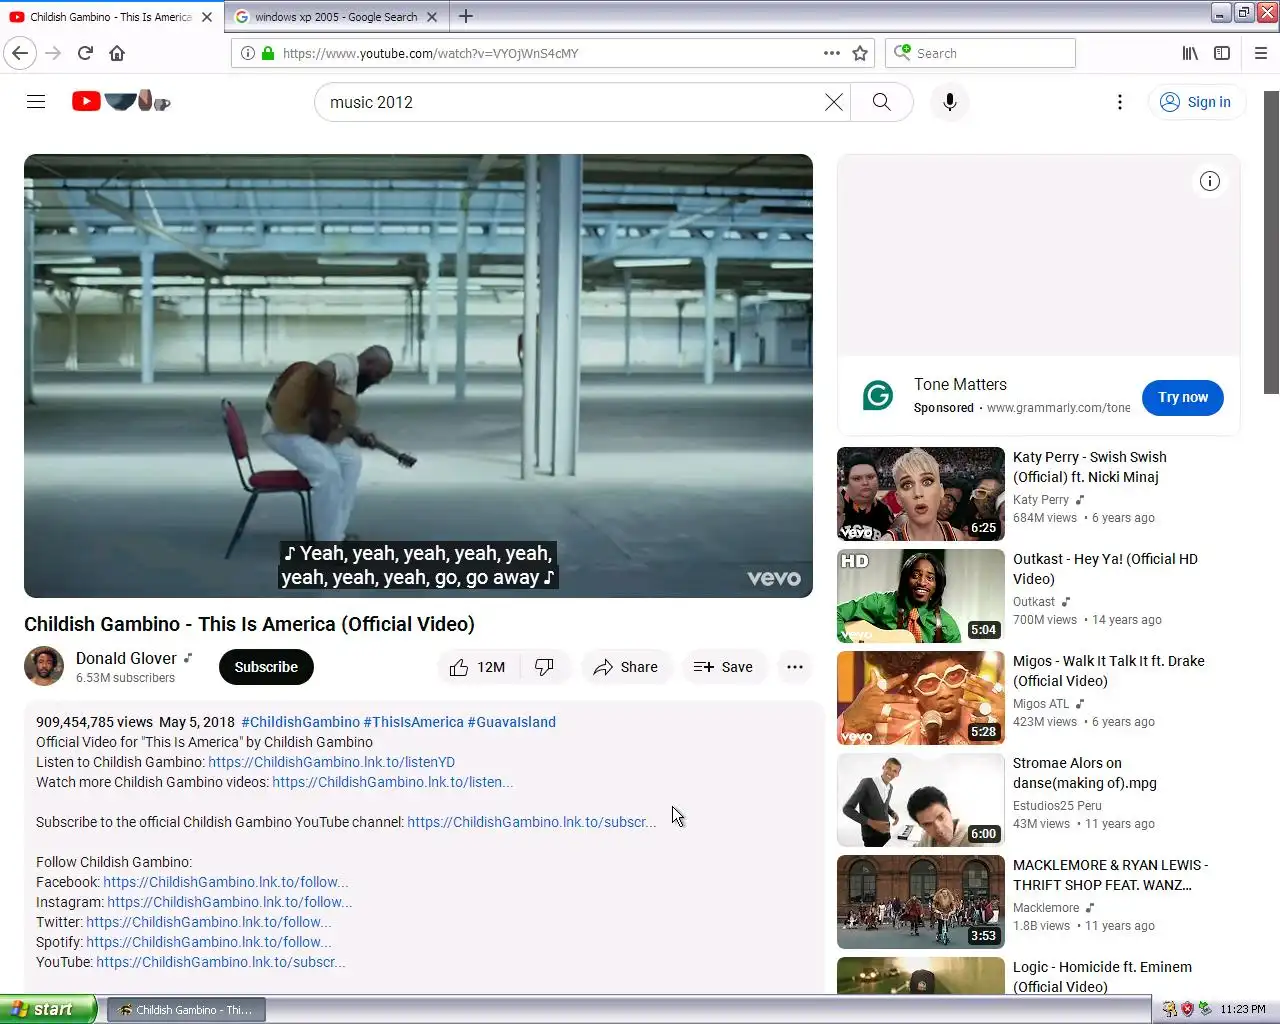
Task: Open the YouTube settings three-dot menu
Action: [x=1120, y=102]
